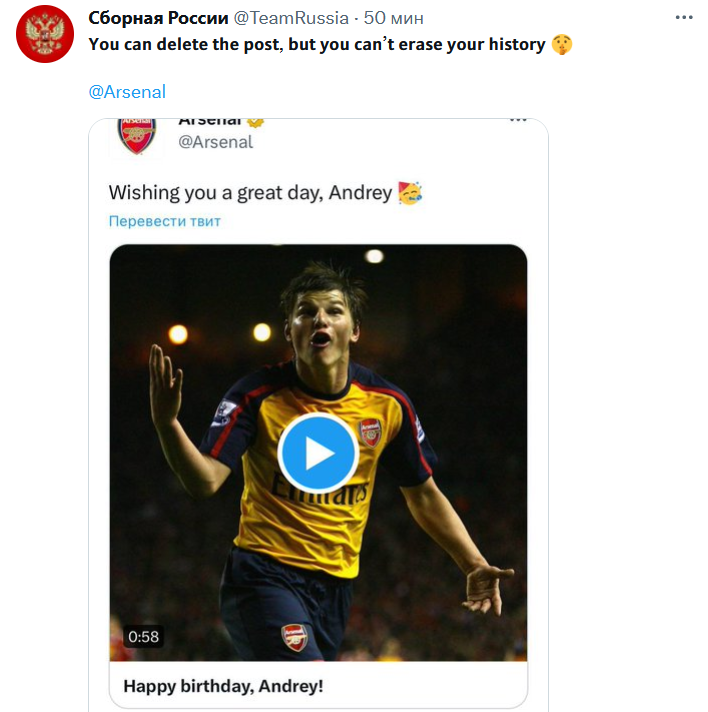
Task: Open the quoted Arsenal tweet's three-dot menu
Action: pyautogui.click(x=518, y=120)
